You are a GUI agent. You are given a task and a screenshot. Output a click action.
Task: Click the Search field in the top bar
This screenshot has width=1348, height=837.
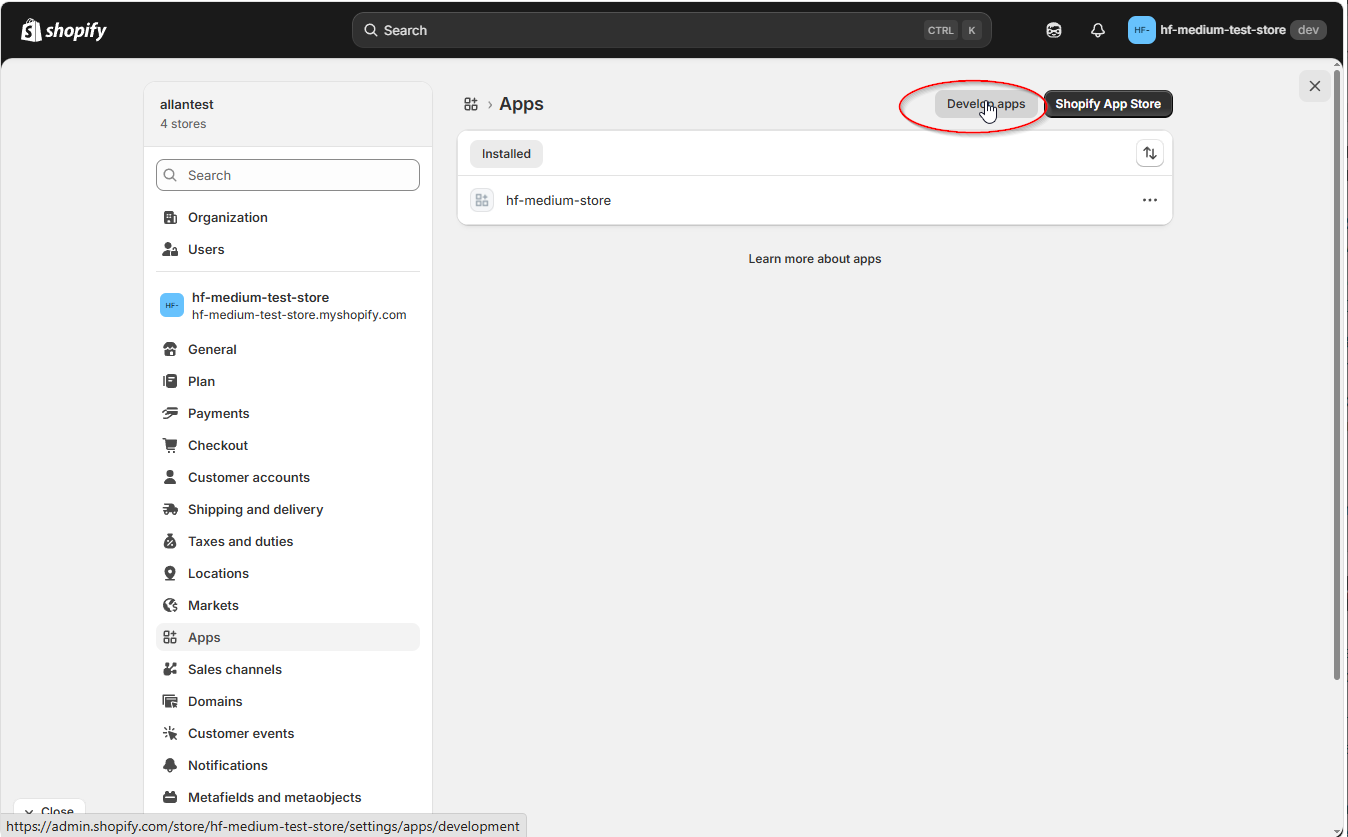[670, 30]
